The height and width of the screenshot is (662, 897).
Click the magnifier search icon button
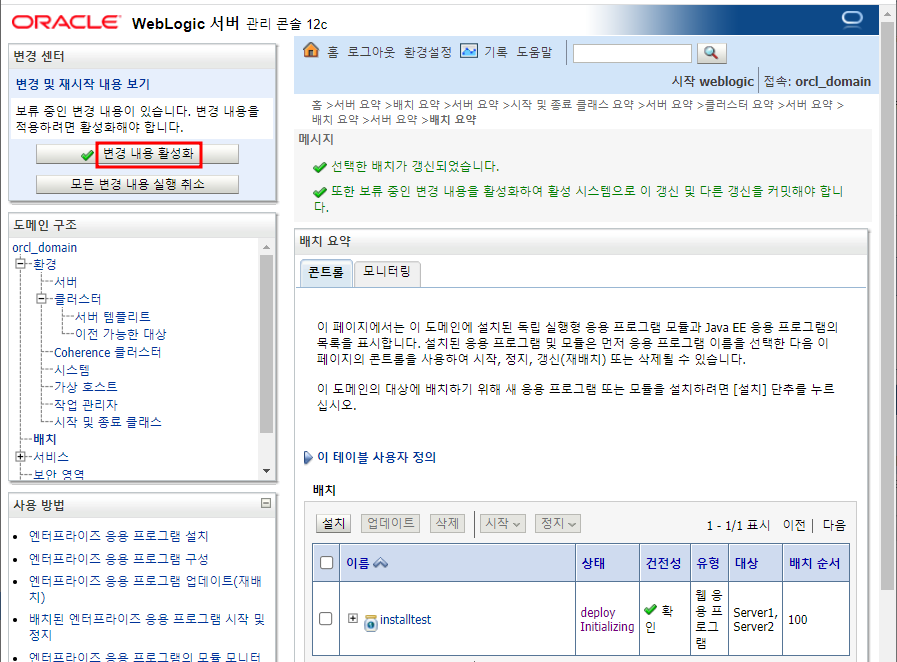pyautogui.click(x=712, y=53)
